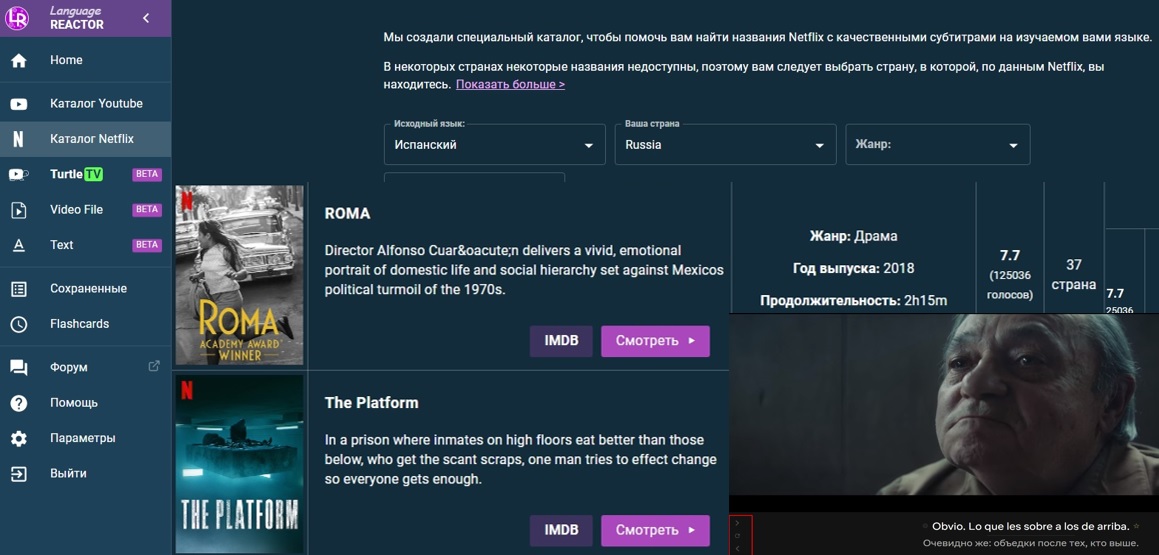
Task: Open the Text section in the sidebar
Action: tap(86, 245)
